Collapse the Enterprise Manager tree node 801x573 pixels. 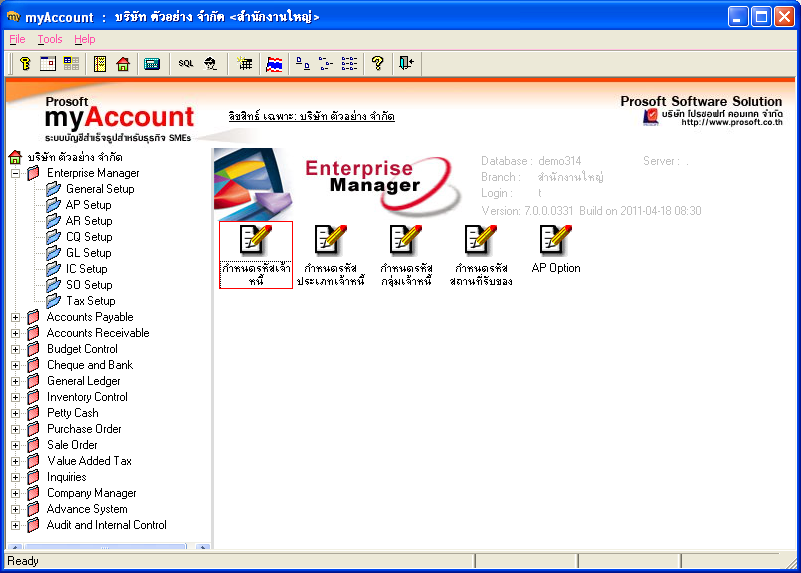click(x=16, y=173)
